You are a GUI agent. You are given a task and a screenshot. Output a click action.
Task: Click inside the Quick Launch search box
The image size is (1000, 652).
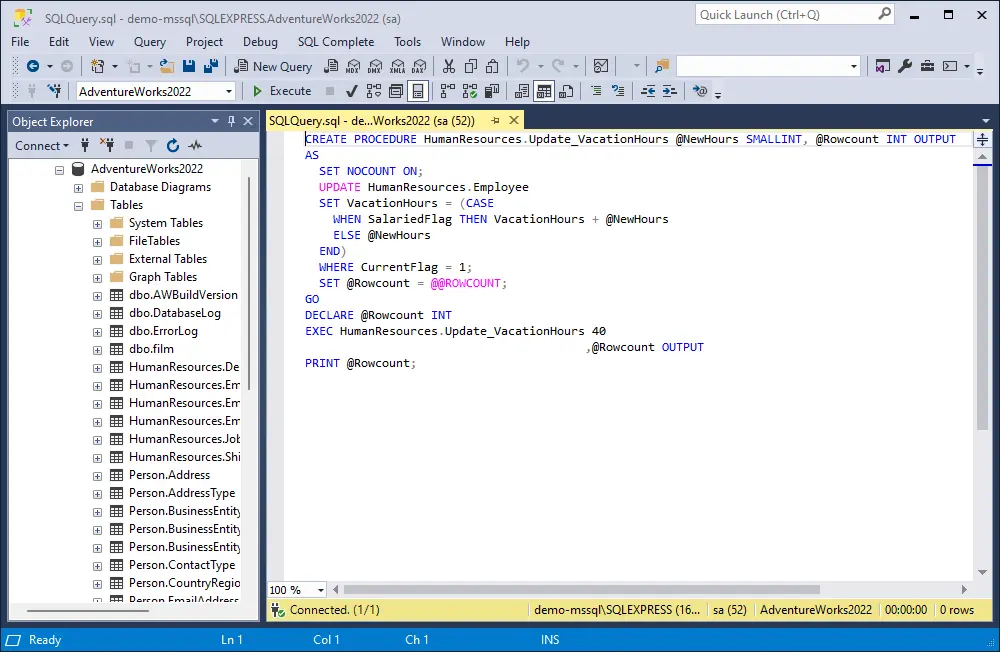click(790, 14)
